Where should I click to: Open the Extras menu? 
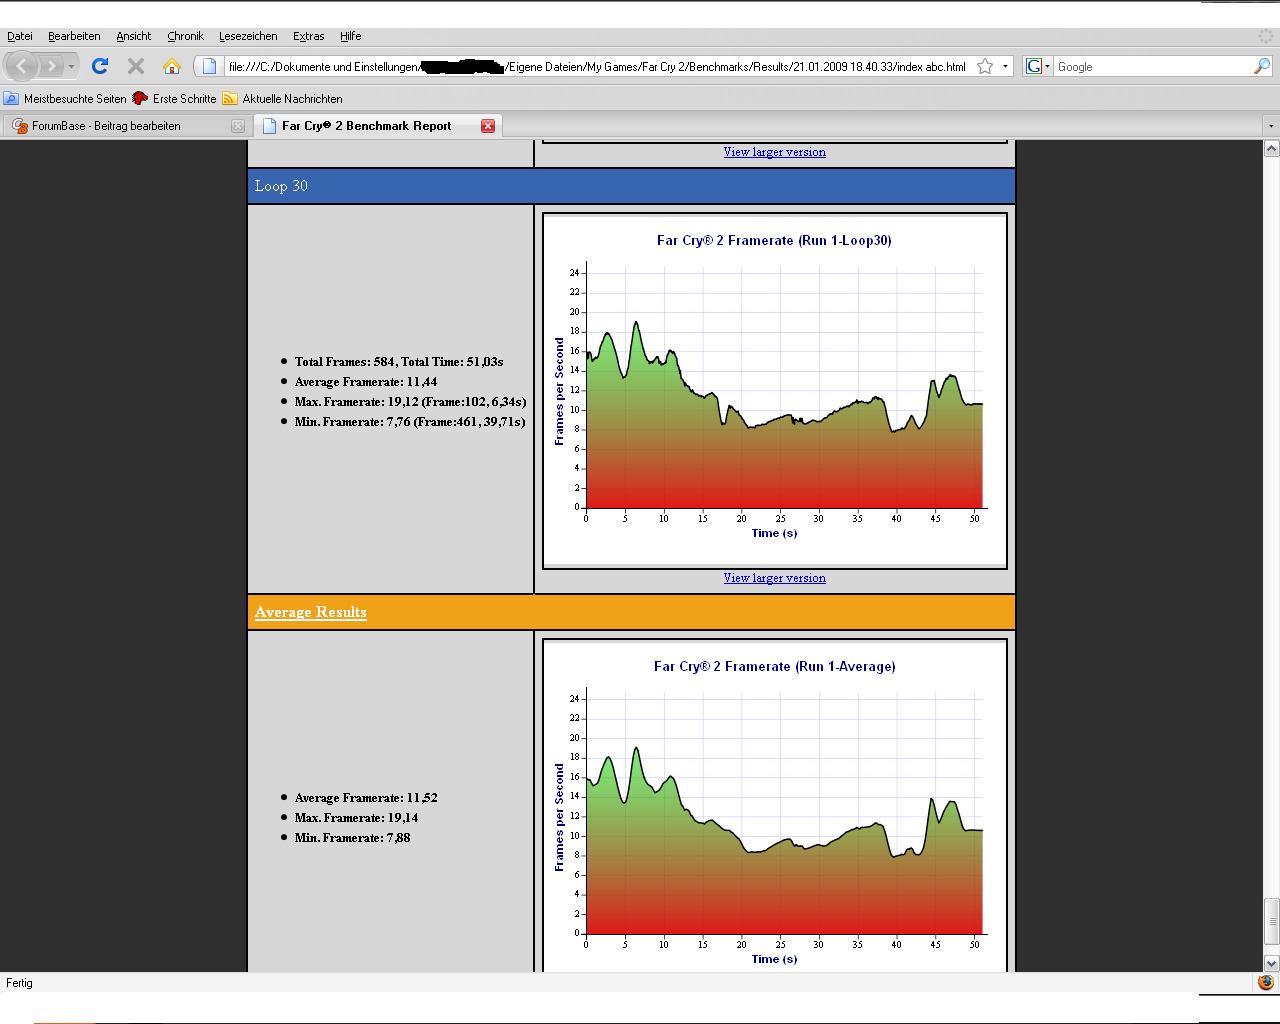click(x=308, y=36)
